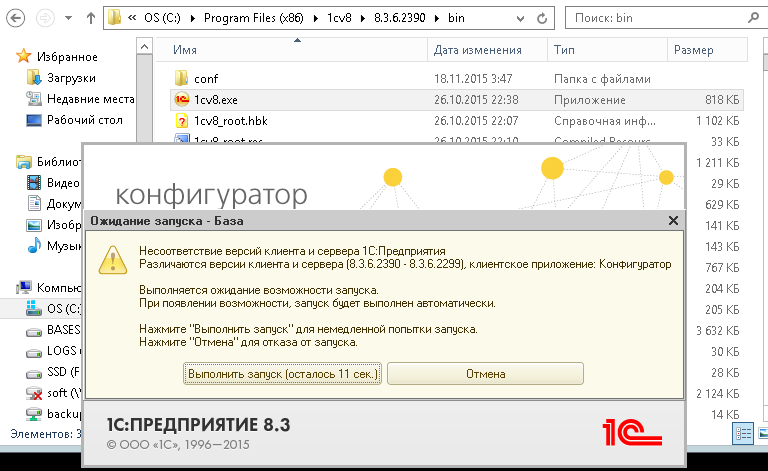Click the folder icon in the address bar
Screen dimensions: 768x471
coord(115,18)
